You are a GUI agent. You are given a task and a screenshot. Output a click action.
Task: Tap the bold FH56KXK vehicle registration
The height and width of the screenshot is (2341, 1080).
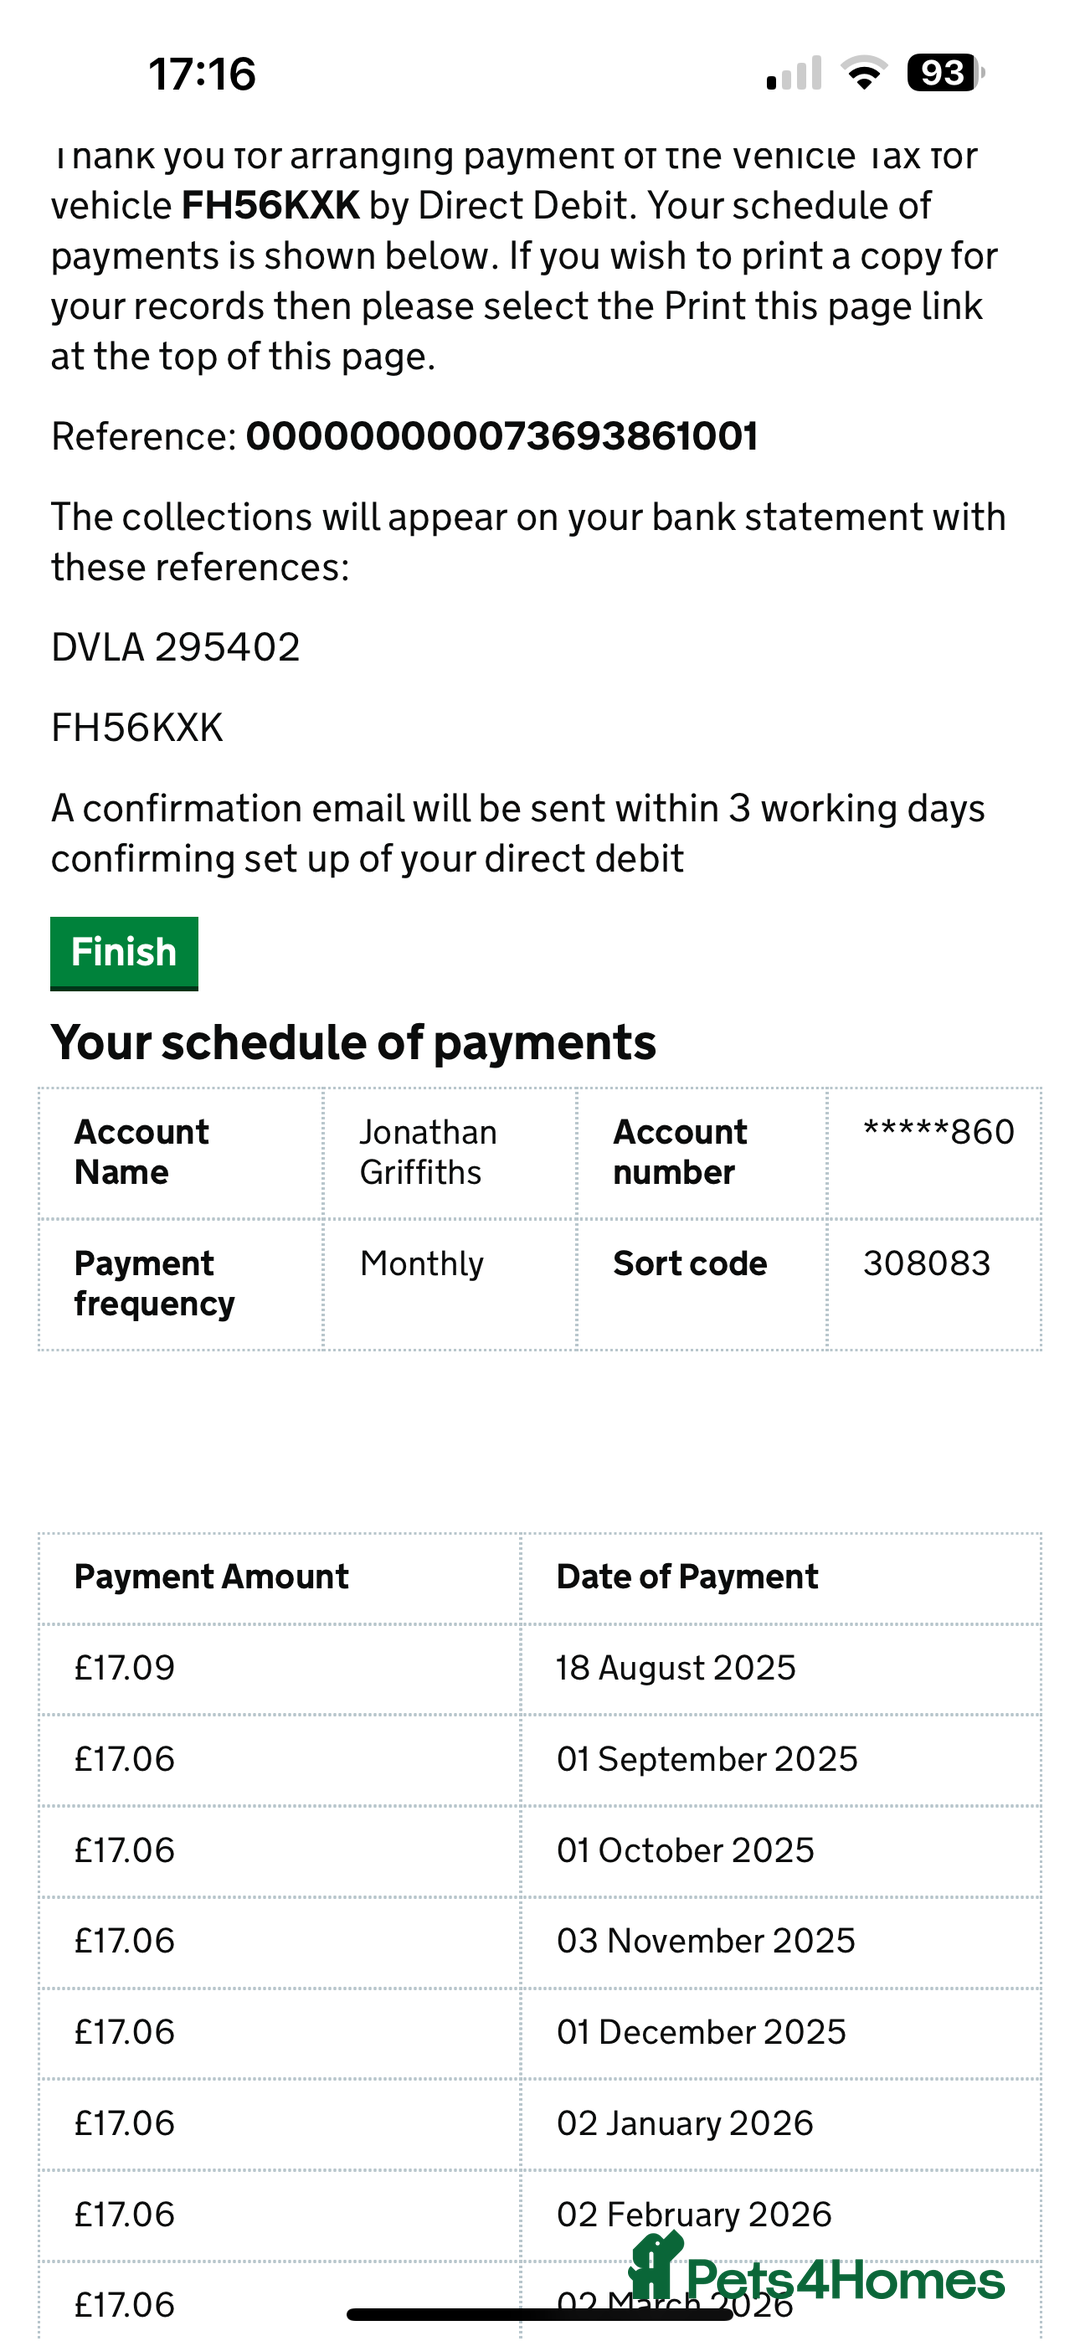[270, 205]
